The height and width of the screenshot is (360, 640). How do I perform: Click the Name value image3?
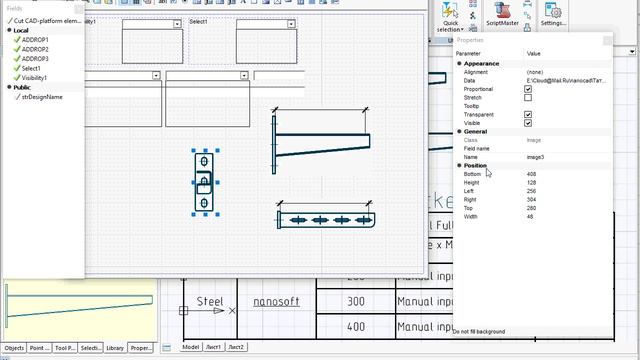(x=535, y=157)
